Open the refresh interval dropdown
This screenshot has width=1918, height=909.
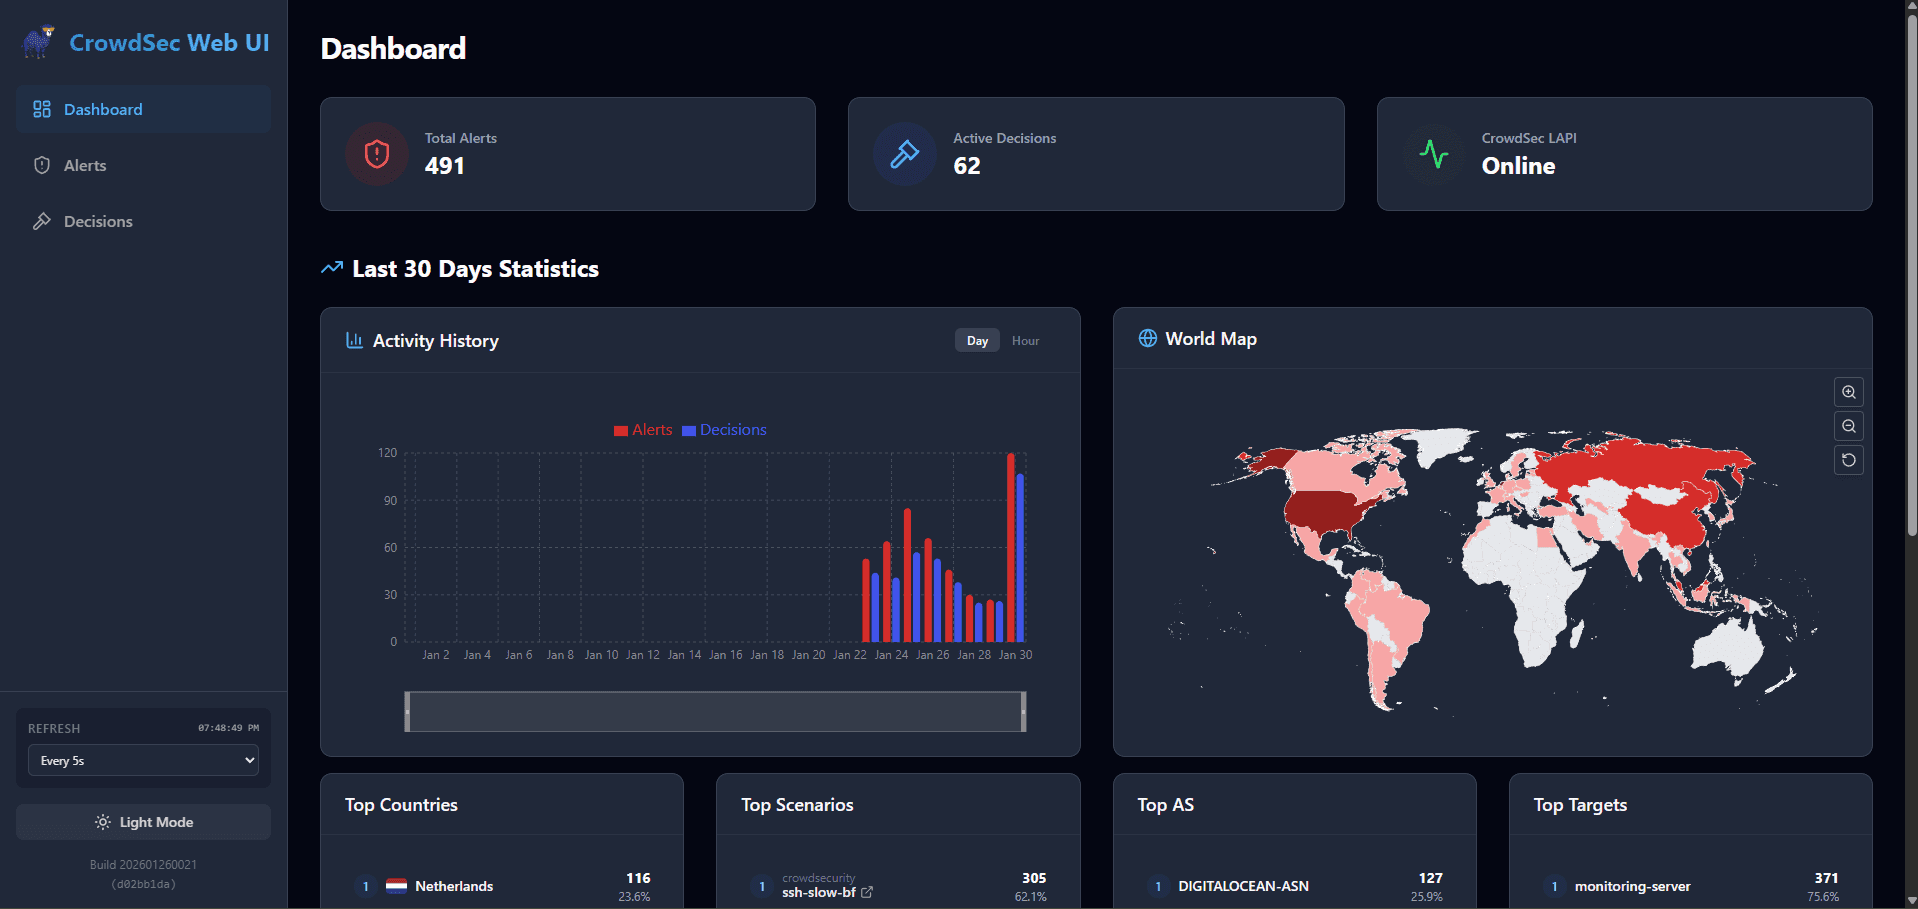pos(143,761)
